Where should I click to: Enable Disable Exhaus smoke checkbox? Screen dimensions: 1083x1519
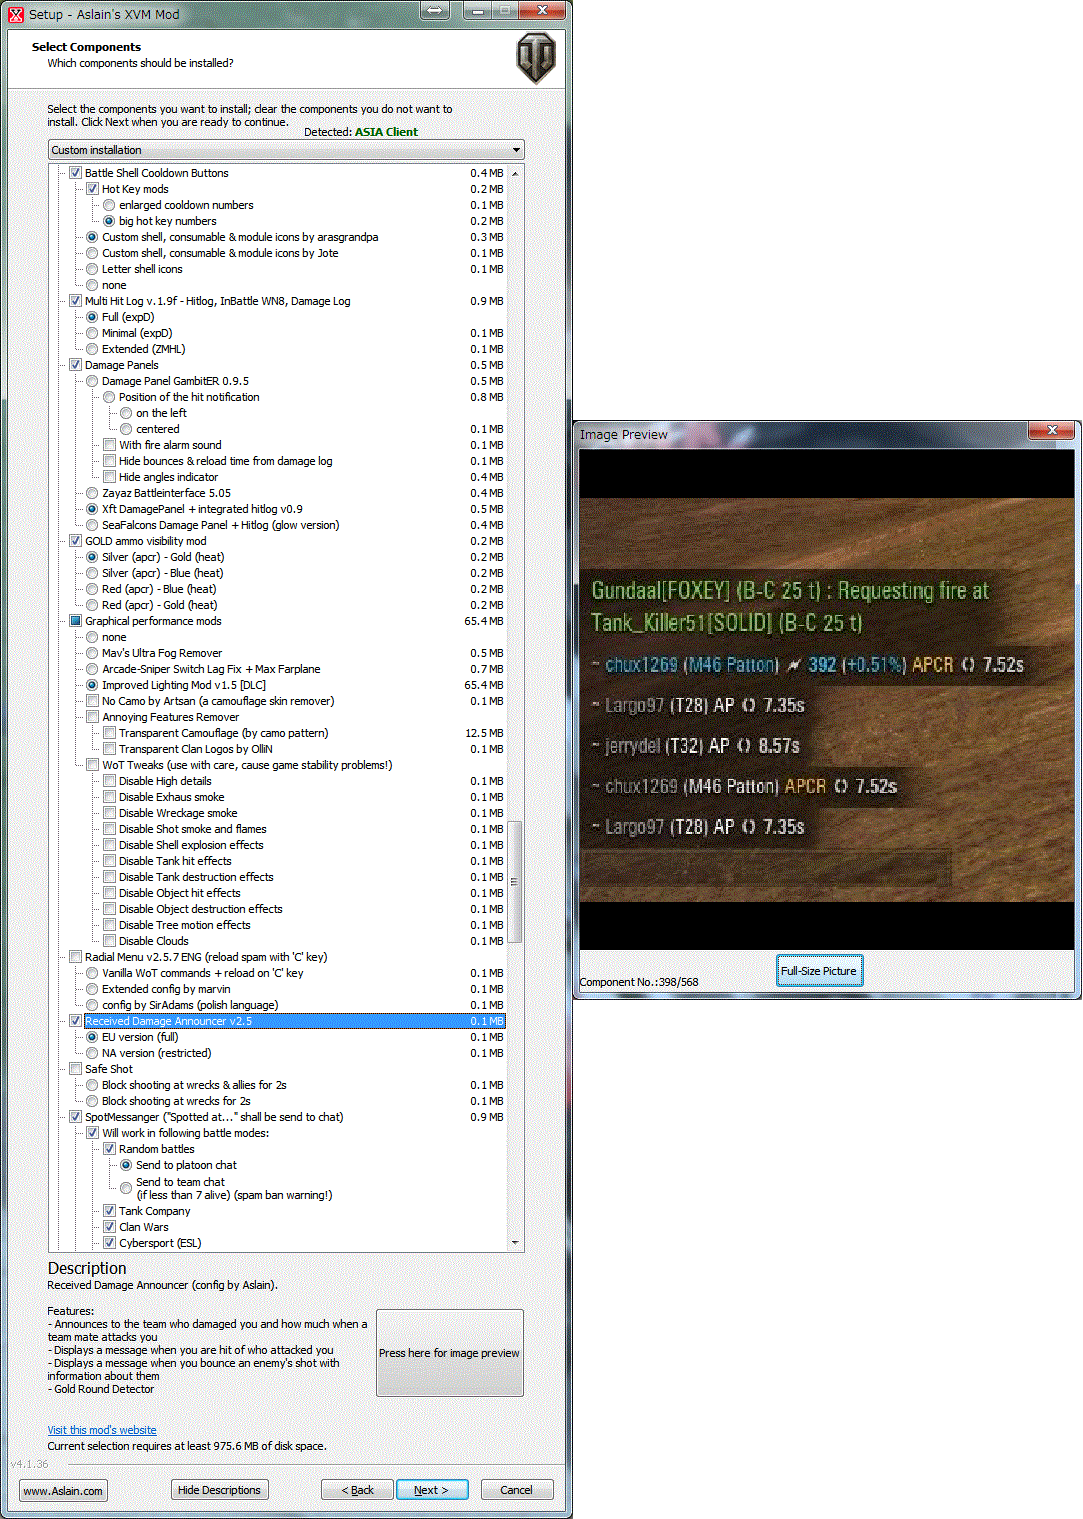point(109,797)
